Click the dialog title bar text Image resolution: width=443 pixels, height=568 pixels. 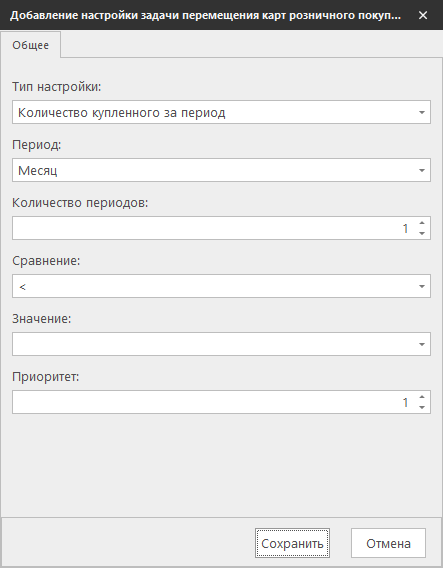205,15
